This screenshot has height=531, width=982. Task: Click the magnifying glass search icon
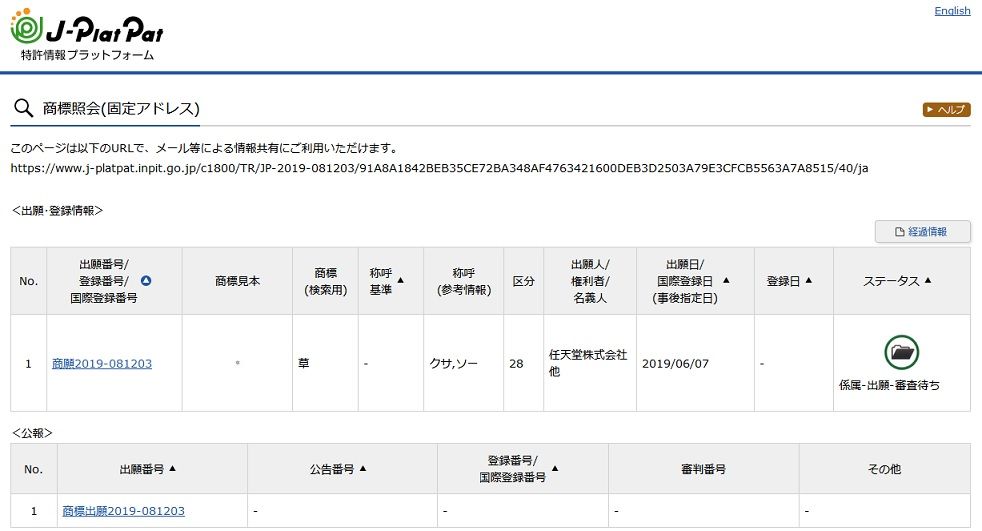23,108
